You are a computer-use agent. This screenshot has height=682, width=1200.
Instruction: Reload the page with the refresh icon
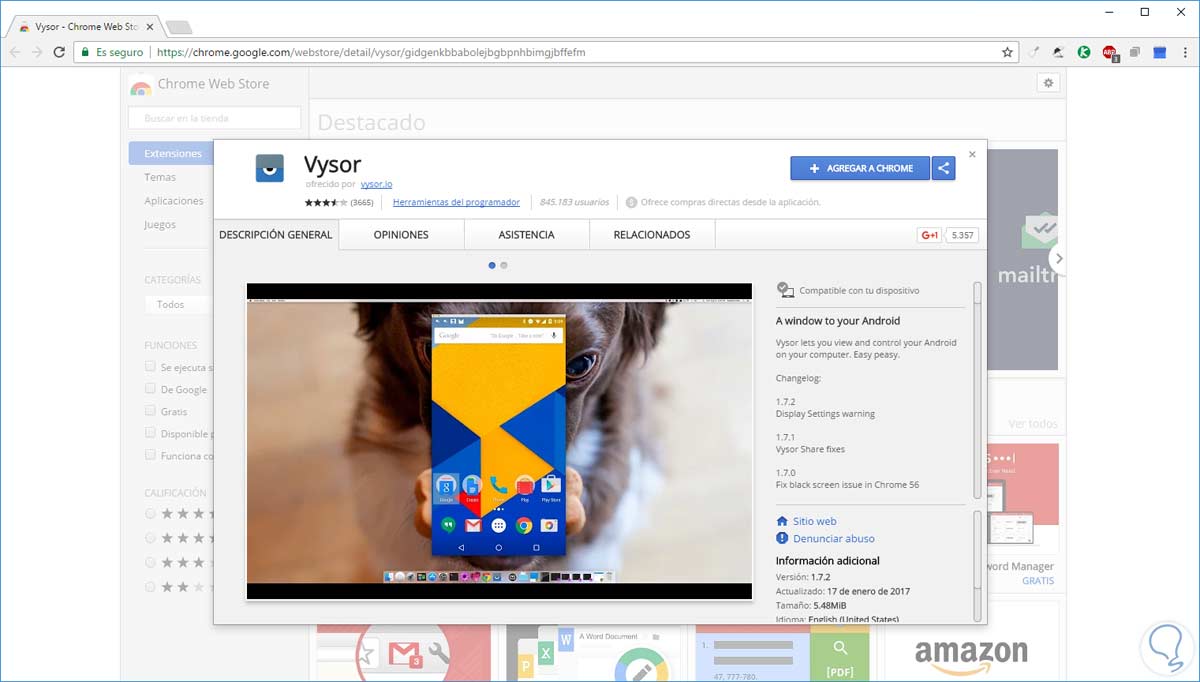(x=59, y=52)
